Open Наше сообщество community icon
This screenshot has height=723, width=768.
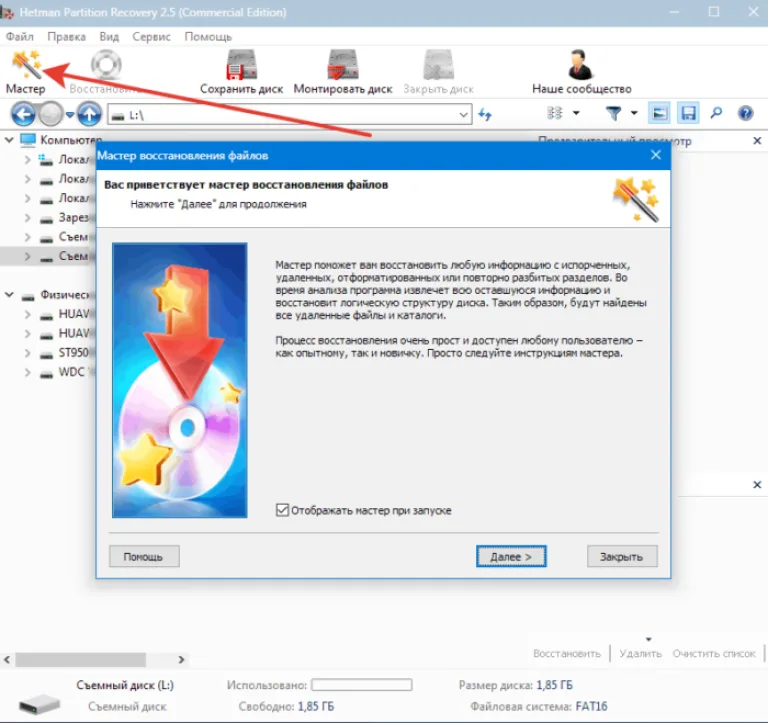[580, 65]
